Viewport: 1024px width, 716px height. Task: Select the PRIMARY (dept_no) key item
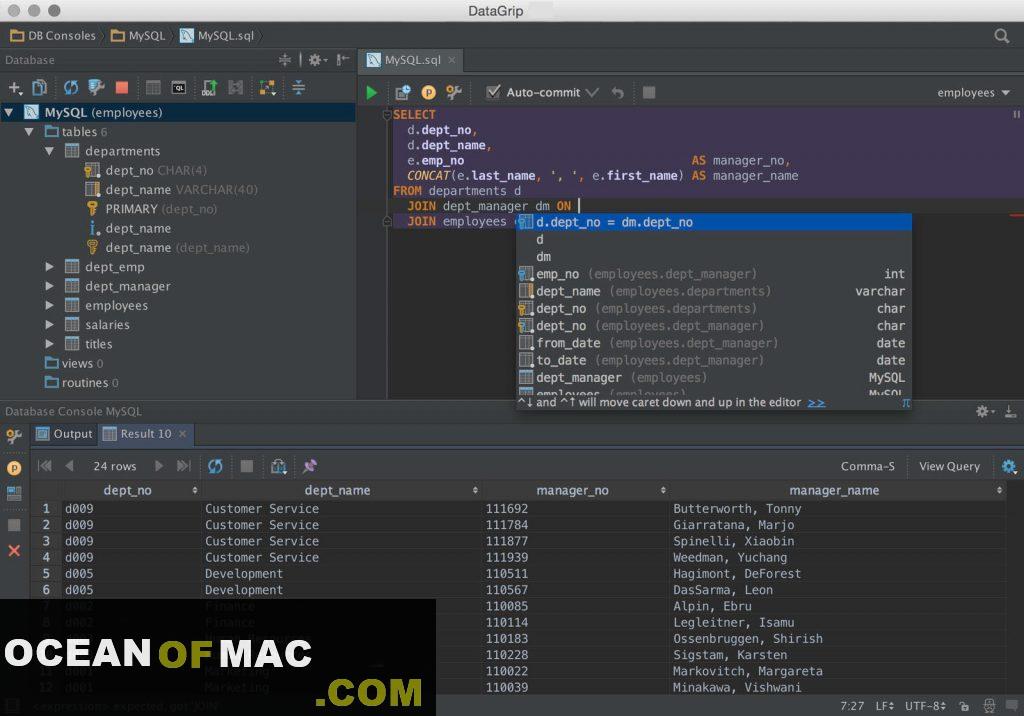[x=152, y=209]
